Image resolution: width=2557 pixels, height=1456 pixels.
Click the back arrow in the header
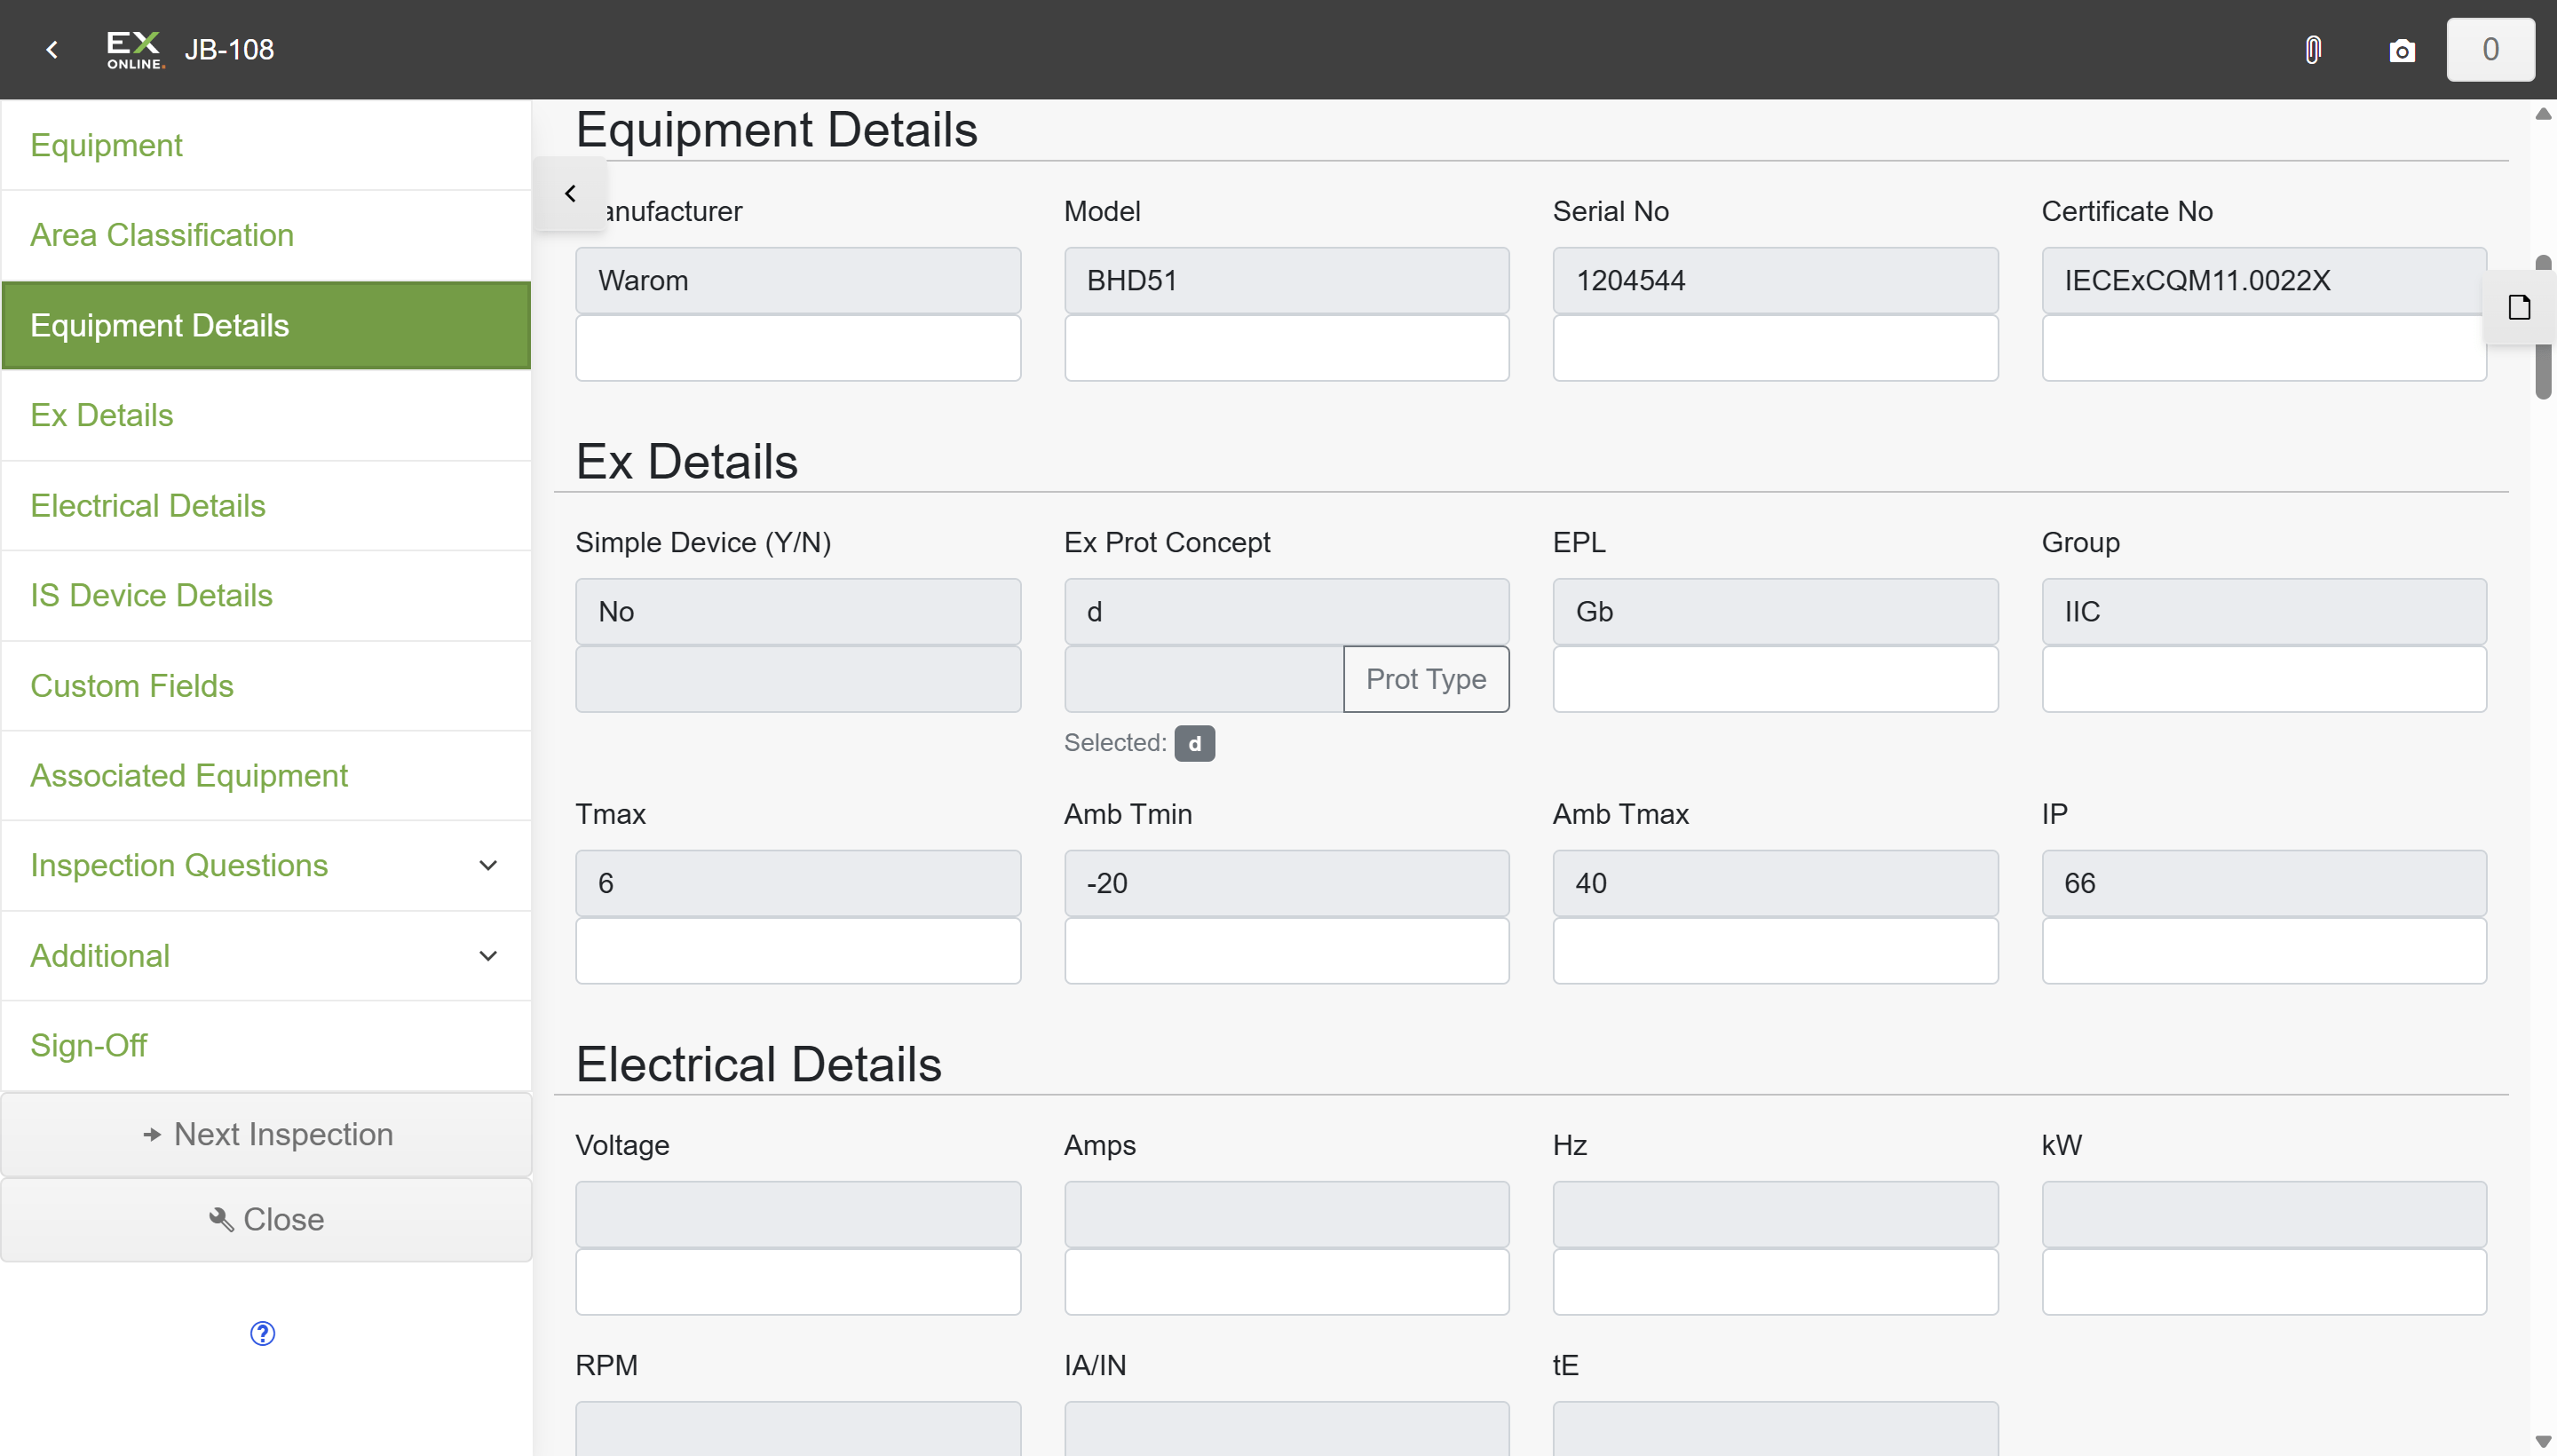coord(52,49)
